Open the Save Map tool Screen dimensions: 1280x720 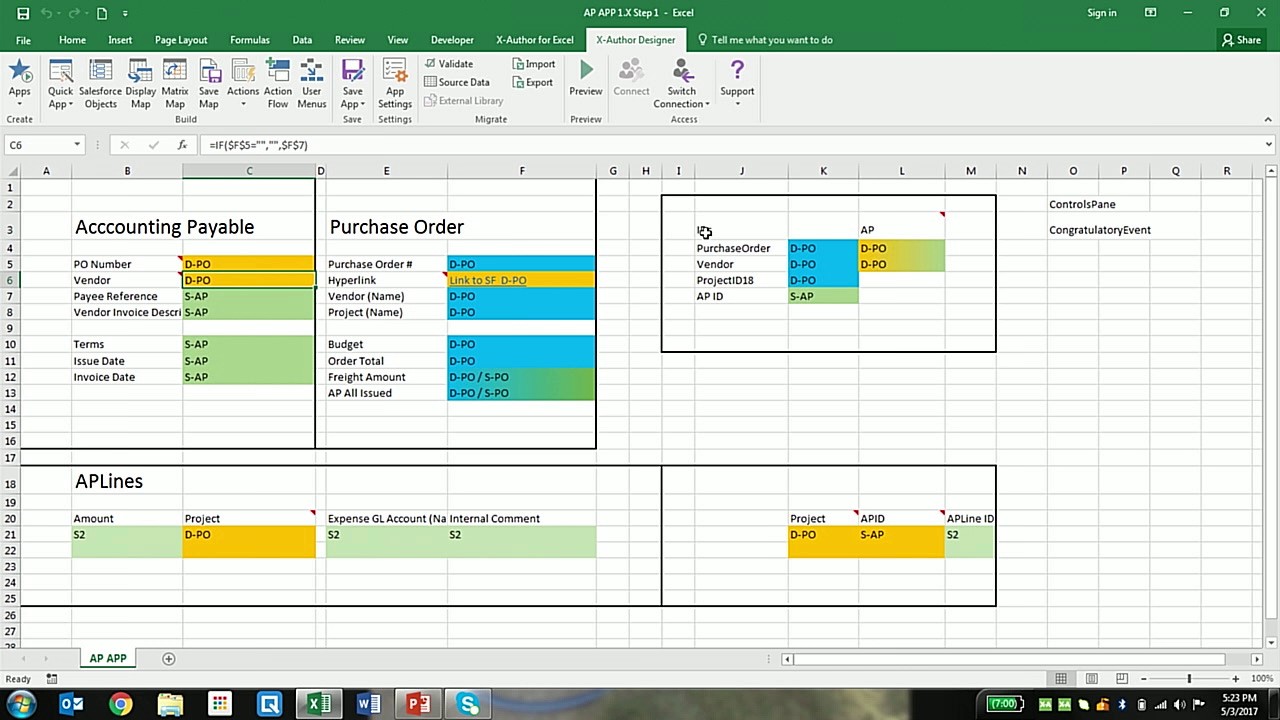pyautogui.click(x=208, y=83)
